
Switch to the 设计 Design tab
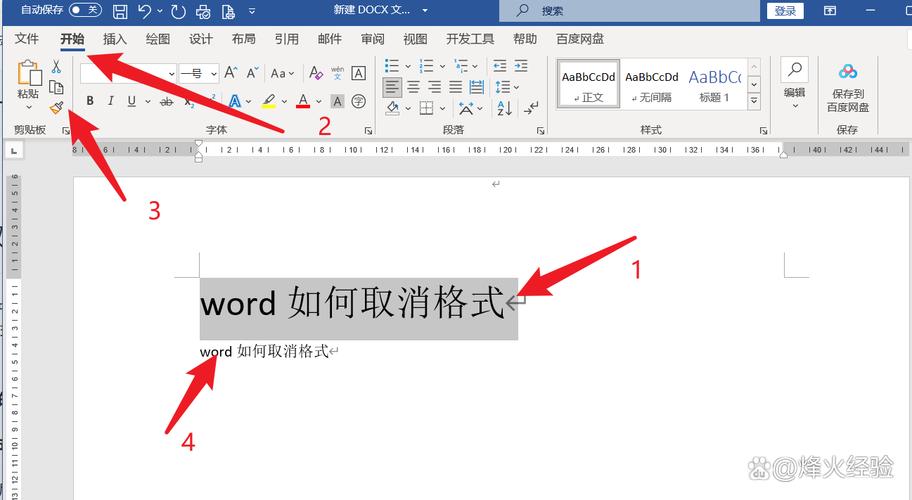(201, 39)
